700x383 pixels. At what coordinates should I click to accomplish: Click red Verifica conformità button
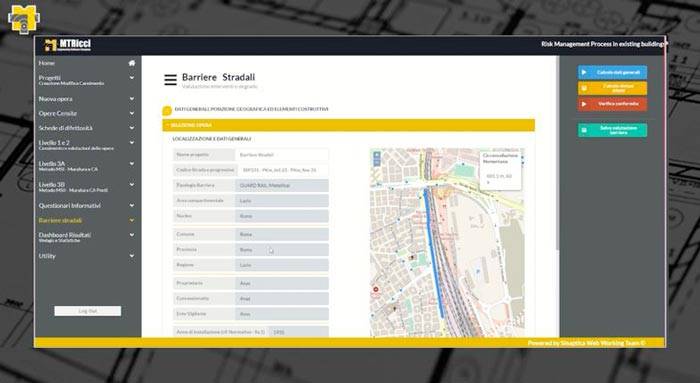612,104
